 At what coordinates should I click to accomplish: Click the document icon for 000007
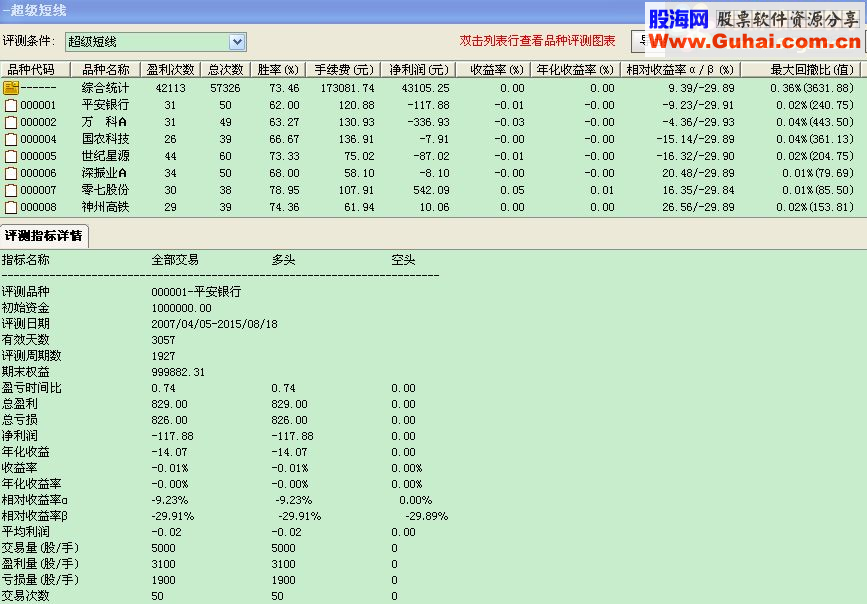pyautogui.click(x=11, y=191)
